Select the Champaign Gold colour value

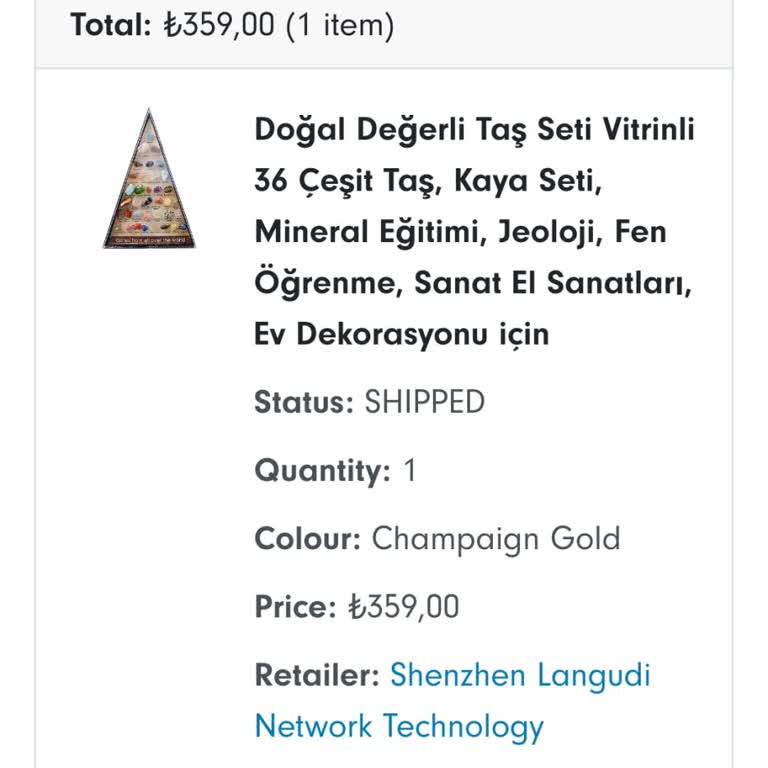496,538
